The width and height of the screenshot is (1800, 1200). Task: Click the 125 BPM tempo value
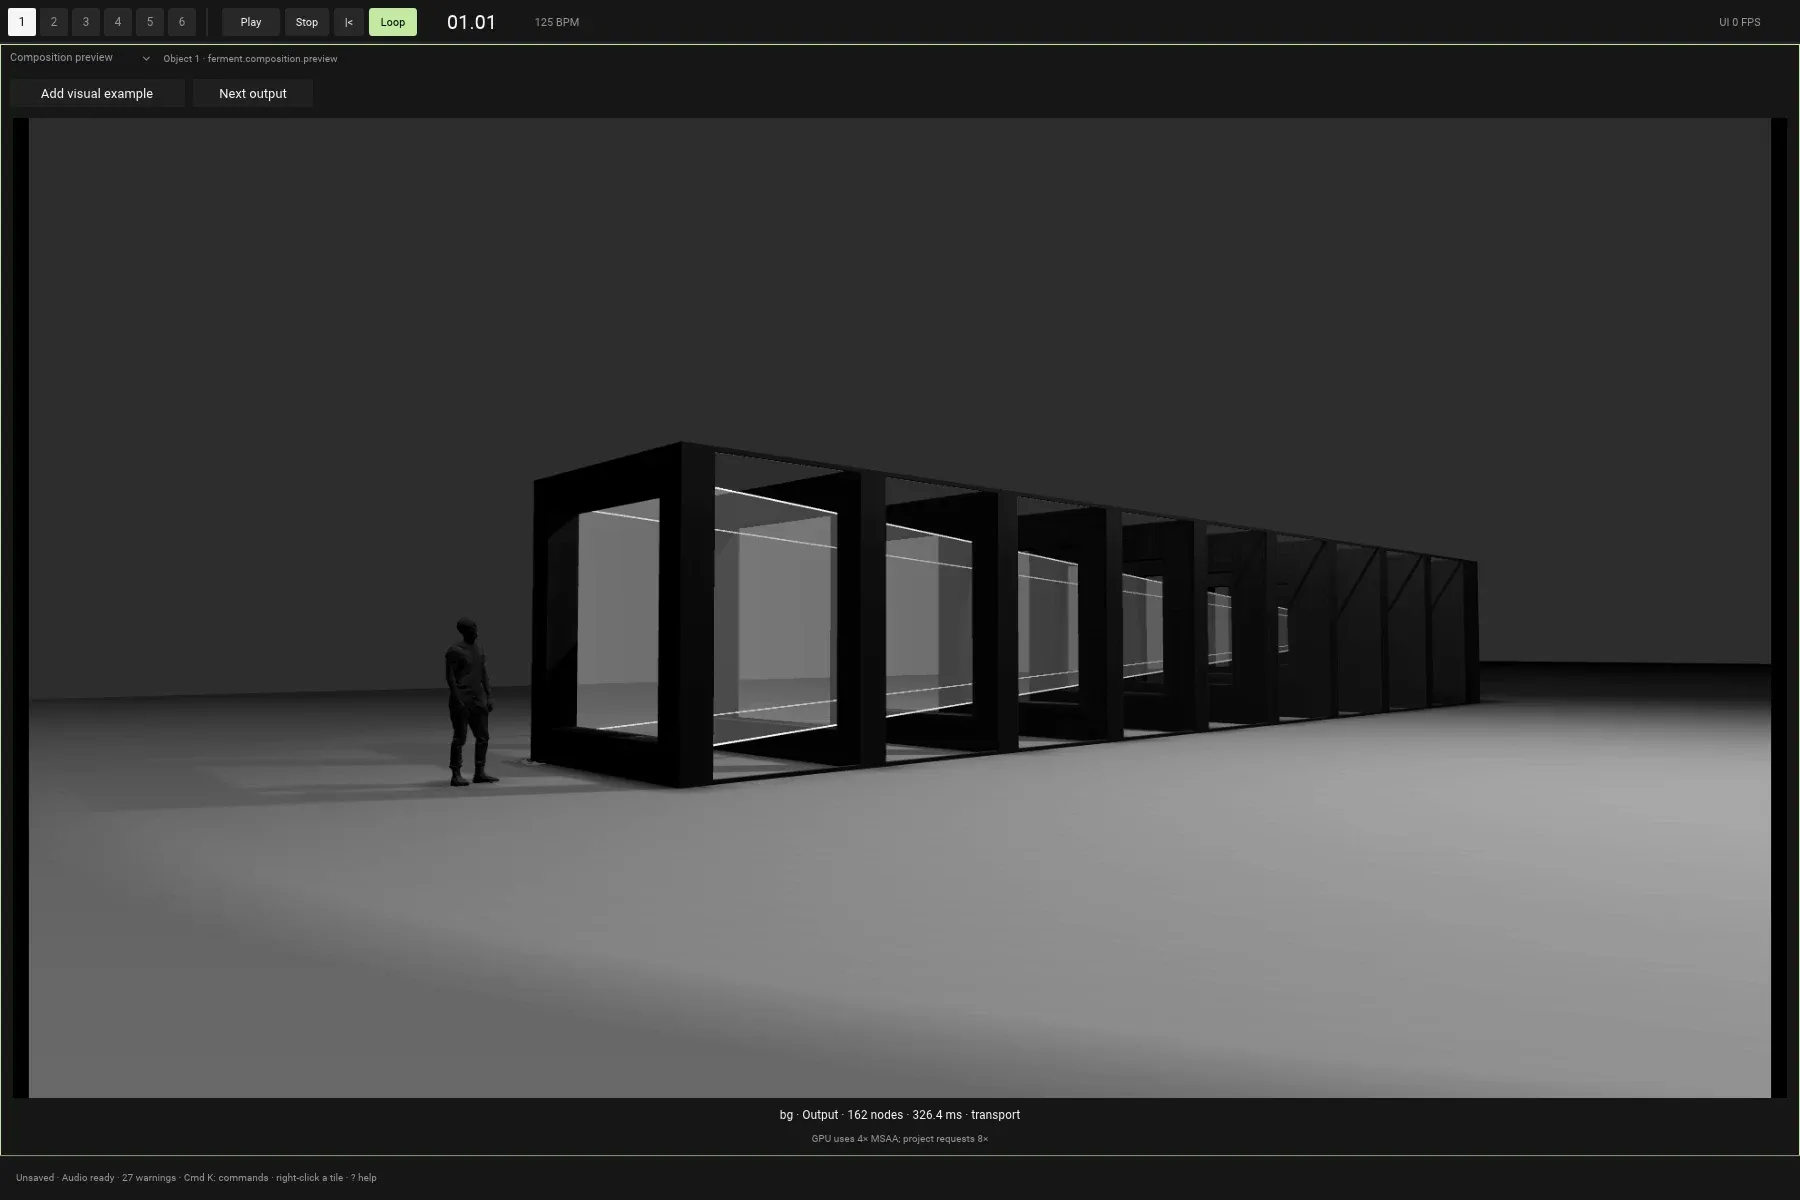coord(557,22)
